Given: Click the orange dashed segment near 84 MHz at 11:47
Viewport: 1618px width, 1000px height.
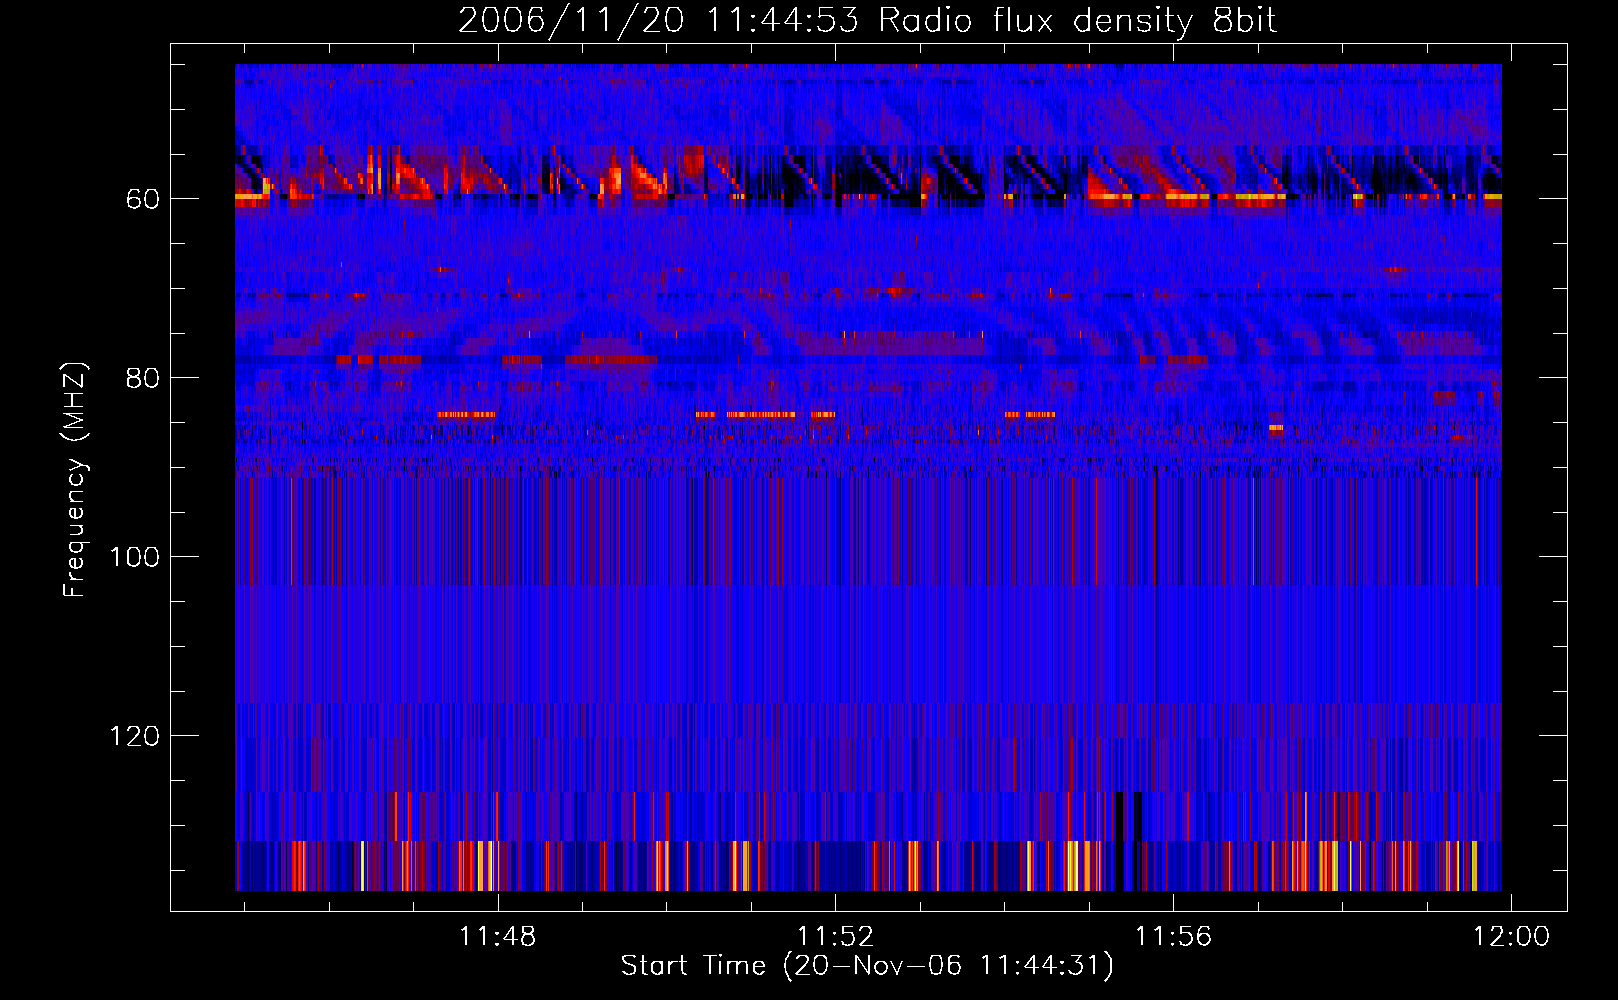Looking at the screenshot, I should tap(466, 414).
